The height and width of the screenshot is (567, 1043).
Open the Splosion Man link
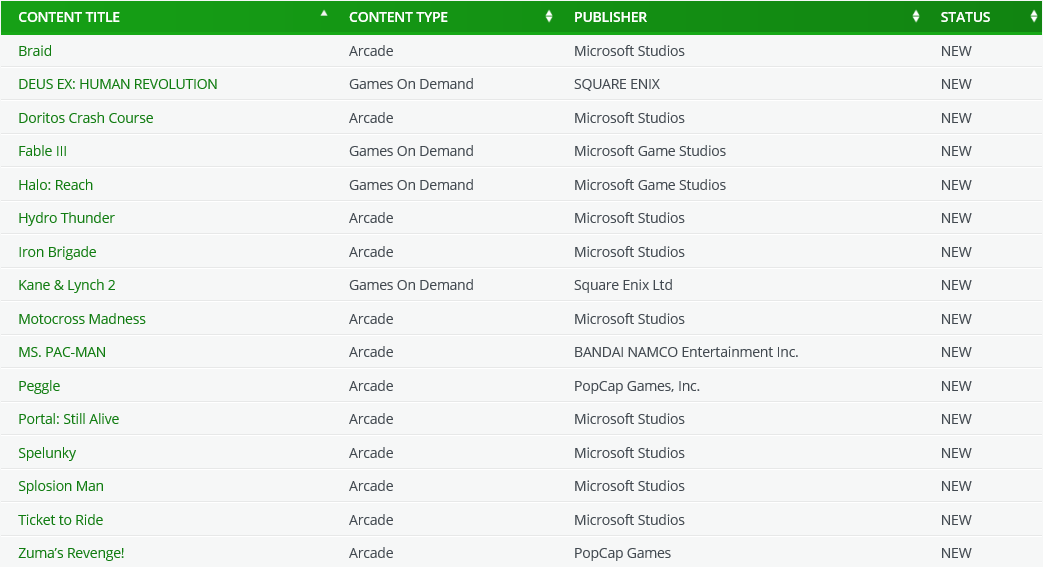pos(61,486)
